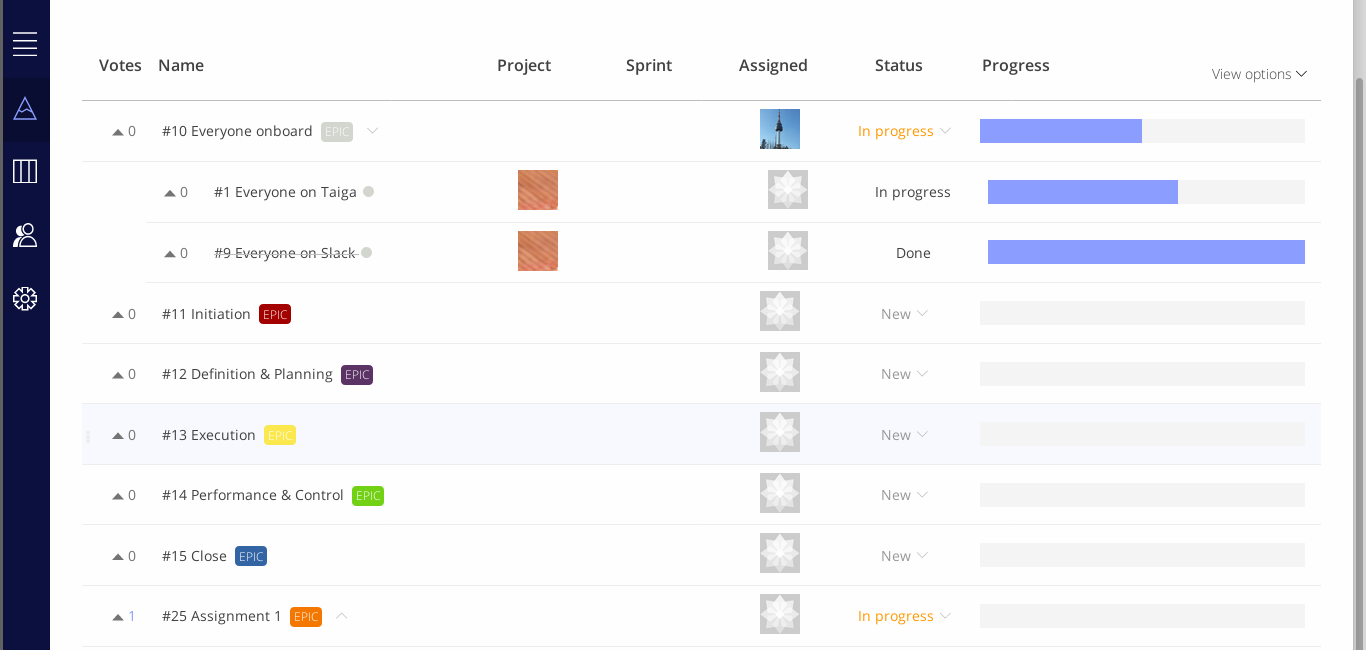Viewport: 1366px width, 650px height.
Task: Expand the #10 Everyone onboard epic chevron
Action: tap(372, 131)
